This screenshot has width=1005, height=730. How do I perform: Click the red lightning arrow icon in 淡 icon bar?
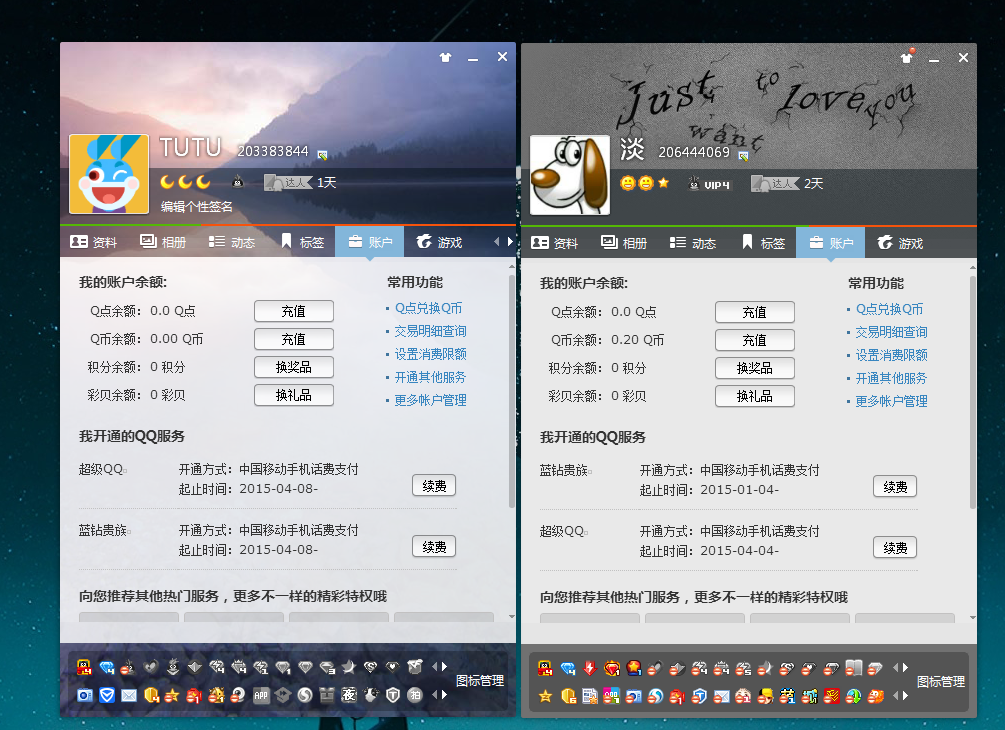click(590, 668)
